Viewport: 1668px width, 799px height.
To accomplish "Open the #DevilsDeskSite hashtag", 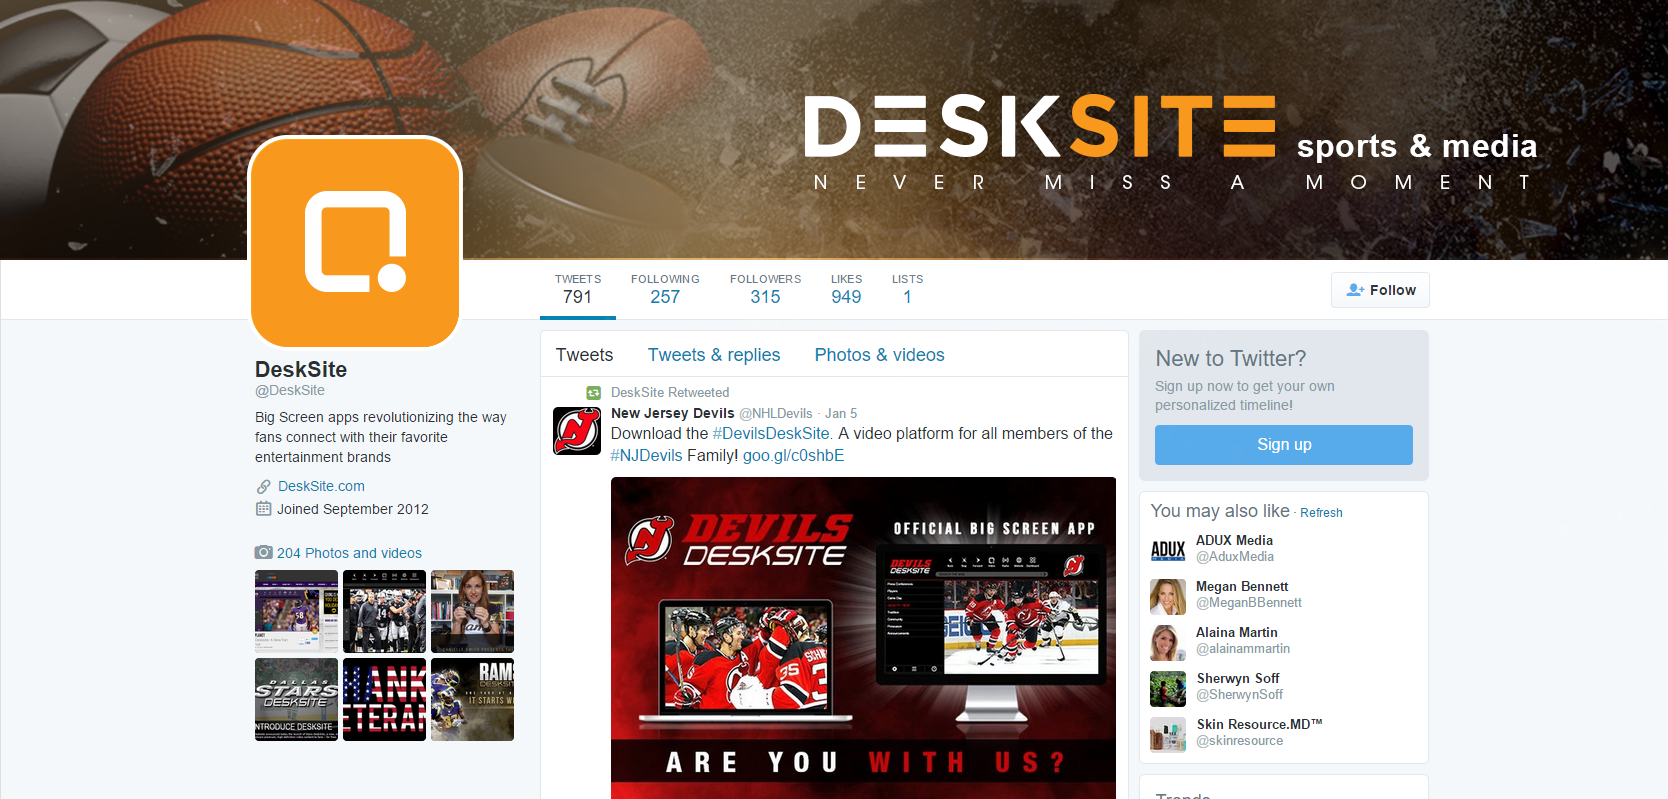I will [771, 433].
